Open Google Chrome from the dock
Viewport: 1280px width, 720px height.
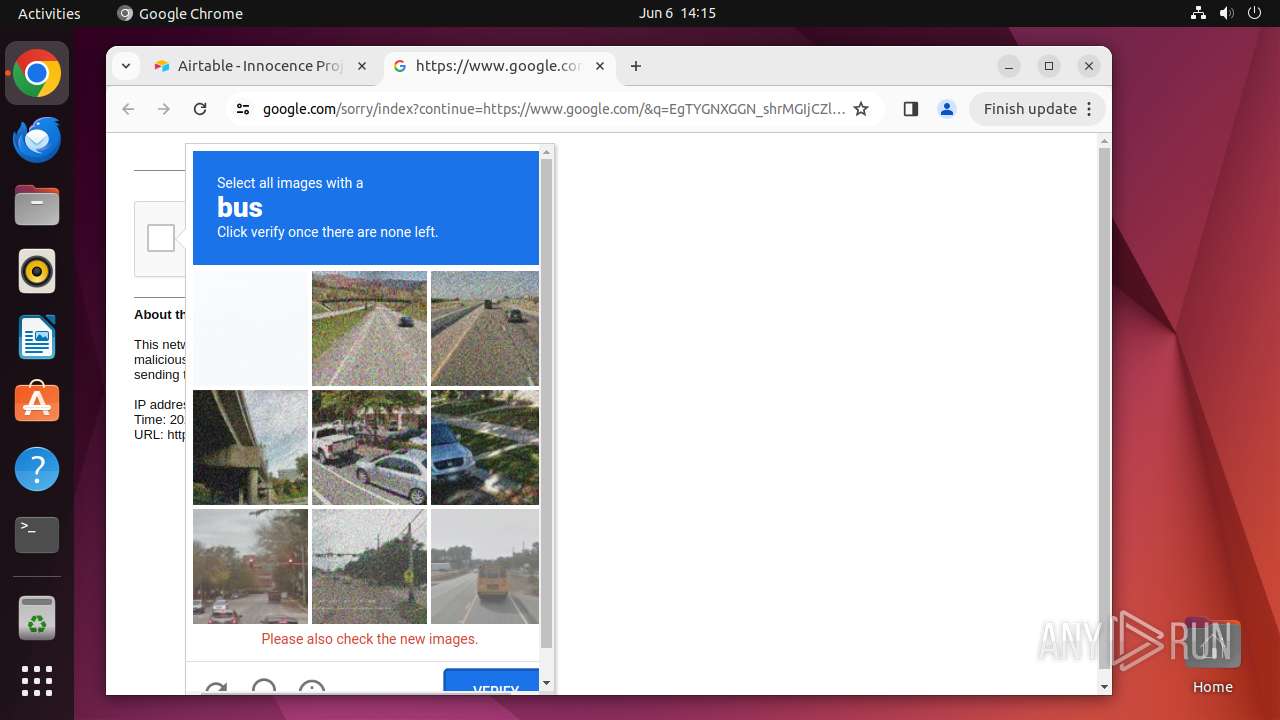37,73
